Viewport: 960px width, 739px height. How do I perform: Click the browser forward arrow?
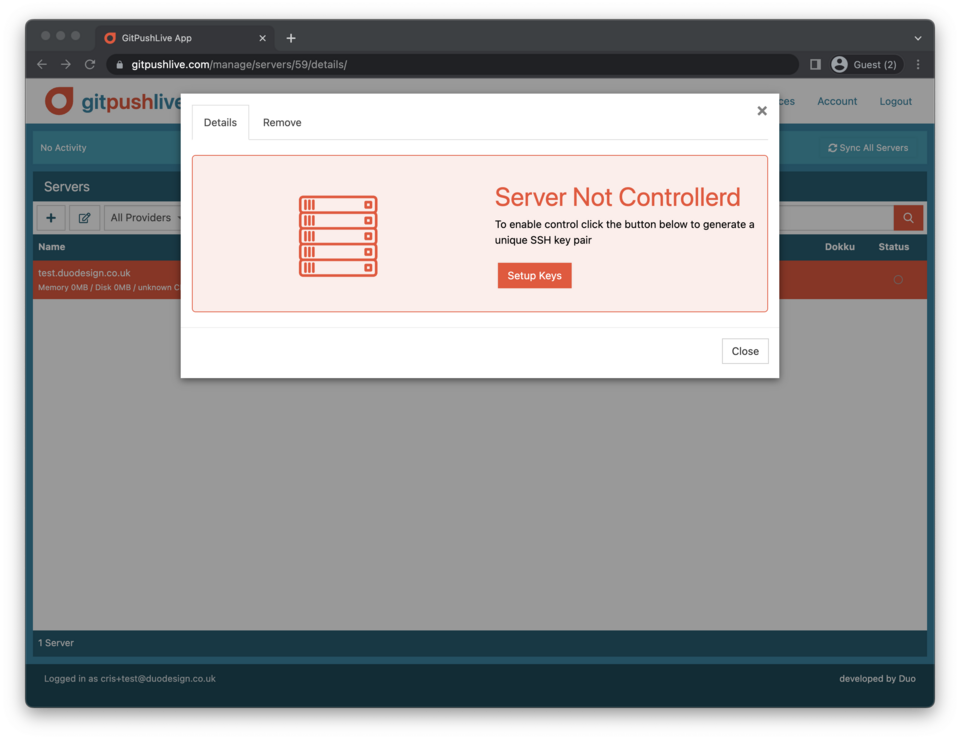click(x=66, y=64)
